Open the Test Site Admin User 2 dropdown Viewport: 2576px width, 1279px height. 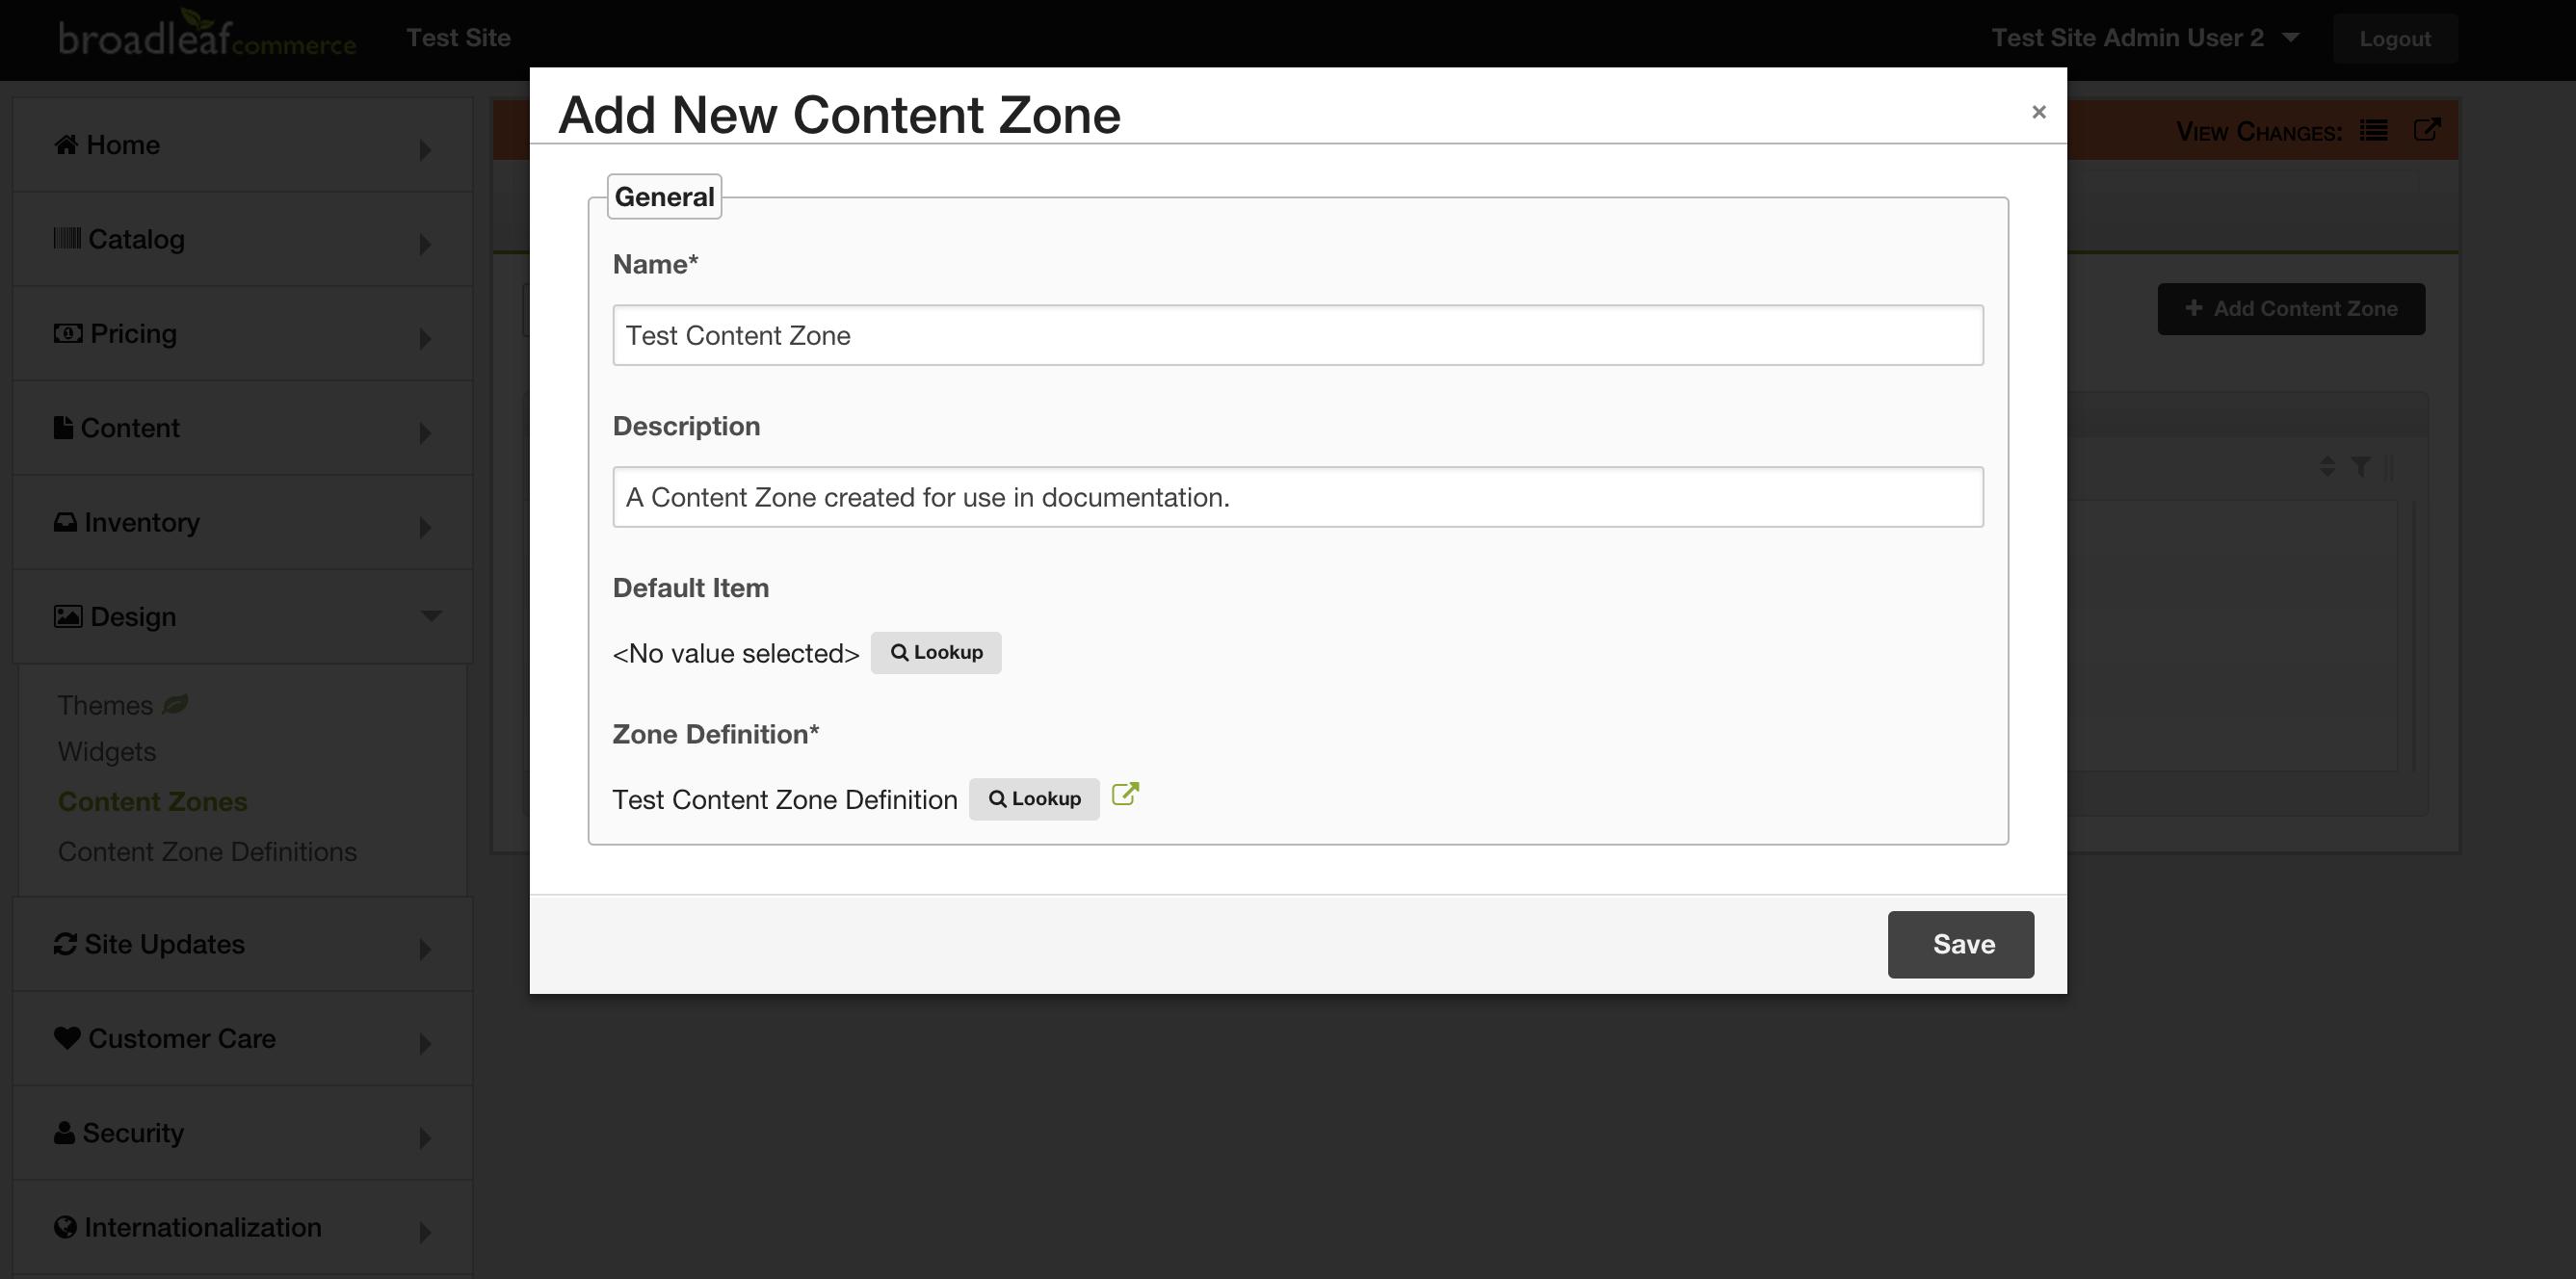[x=2145, y=38]
